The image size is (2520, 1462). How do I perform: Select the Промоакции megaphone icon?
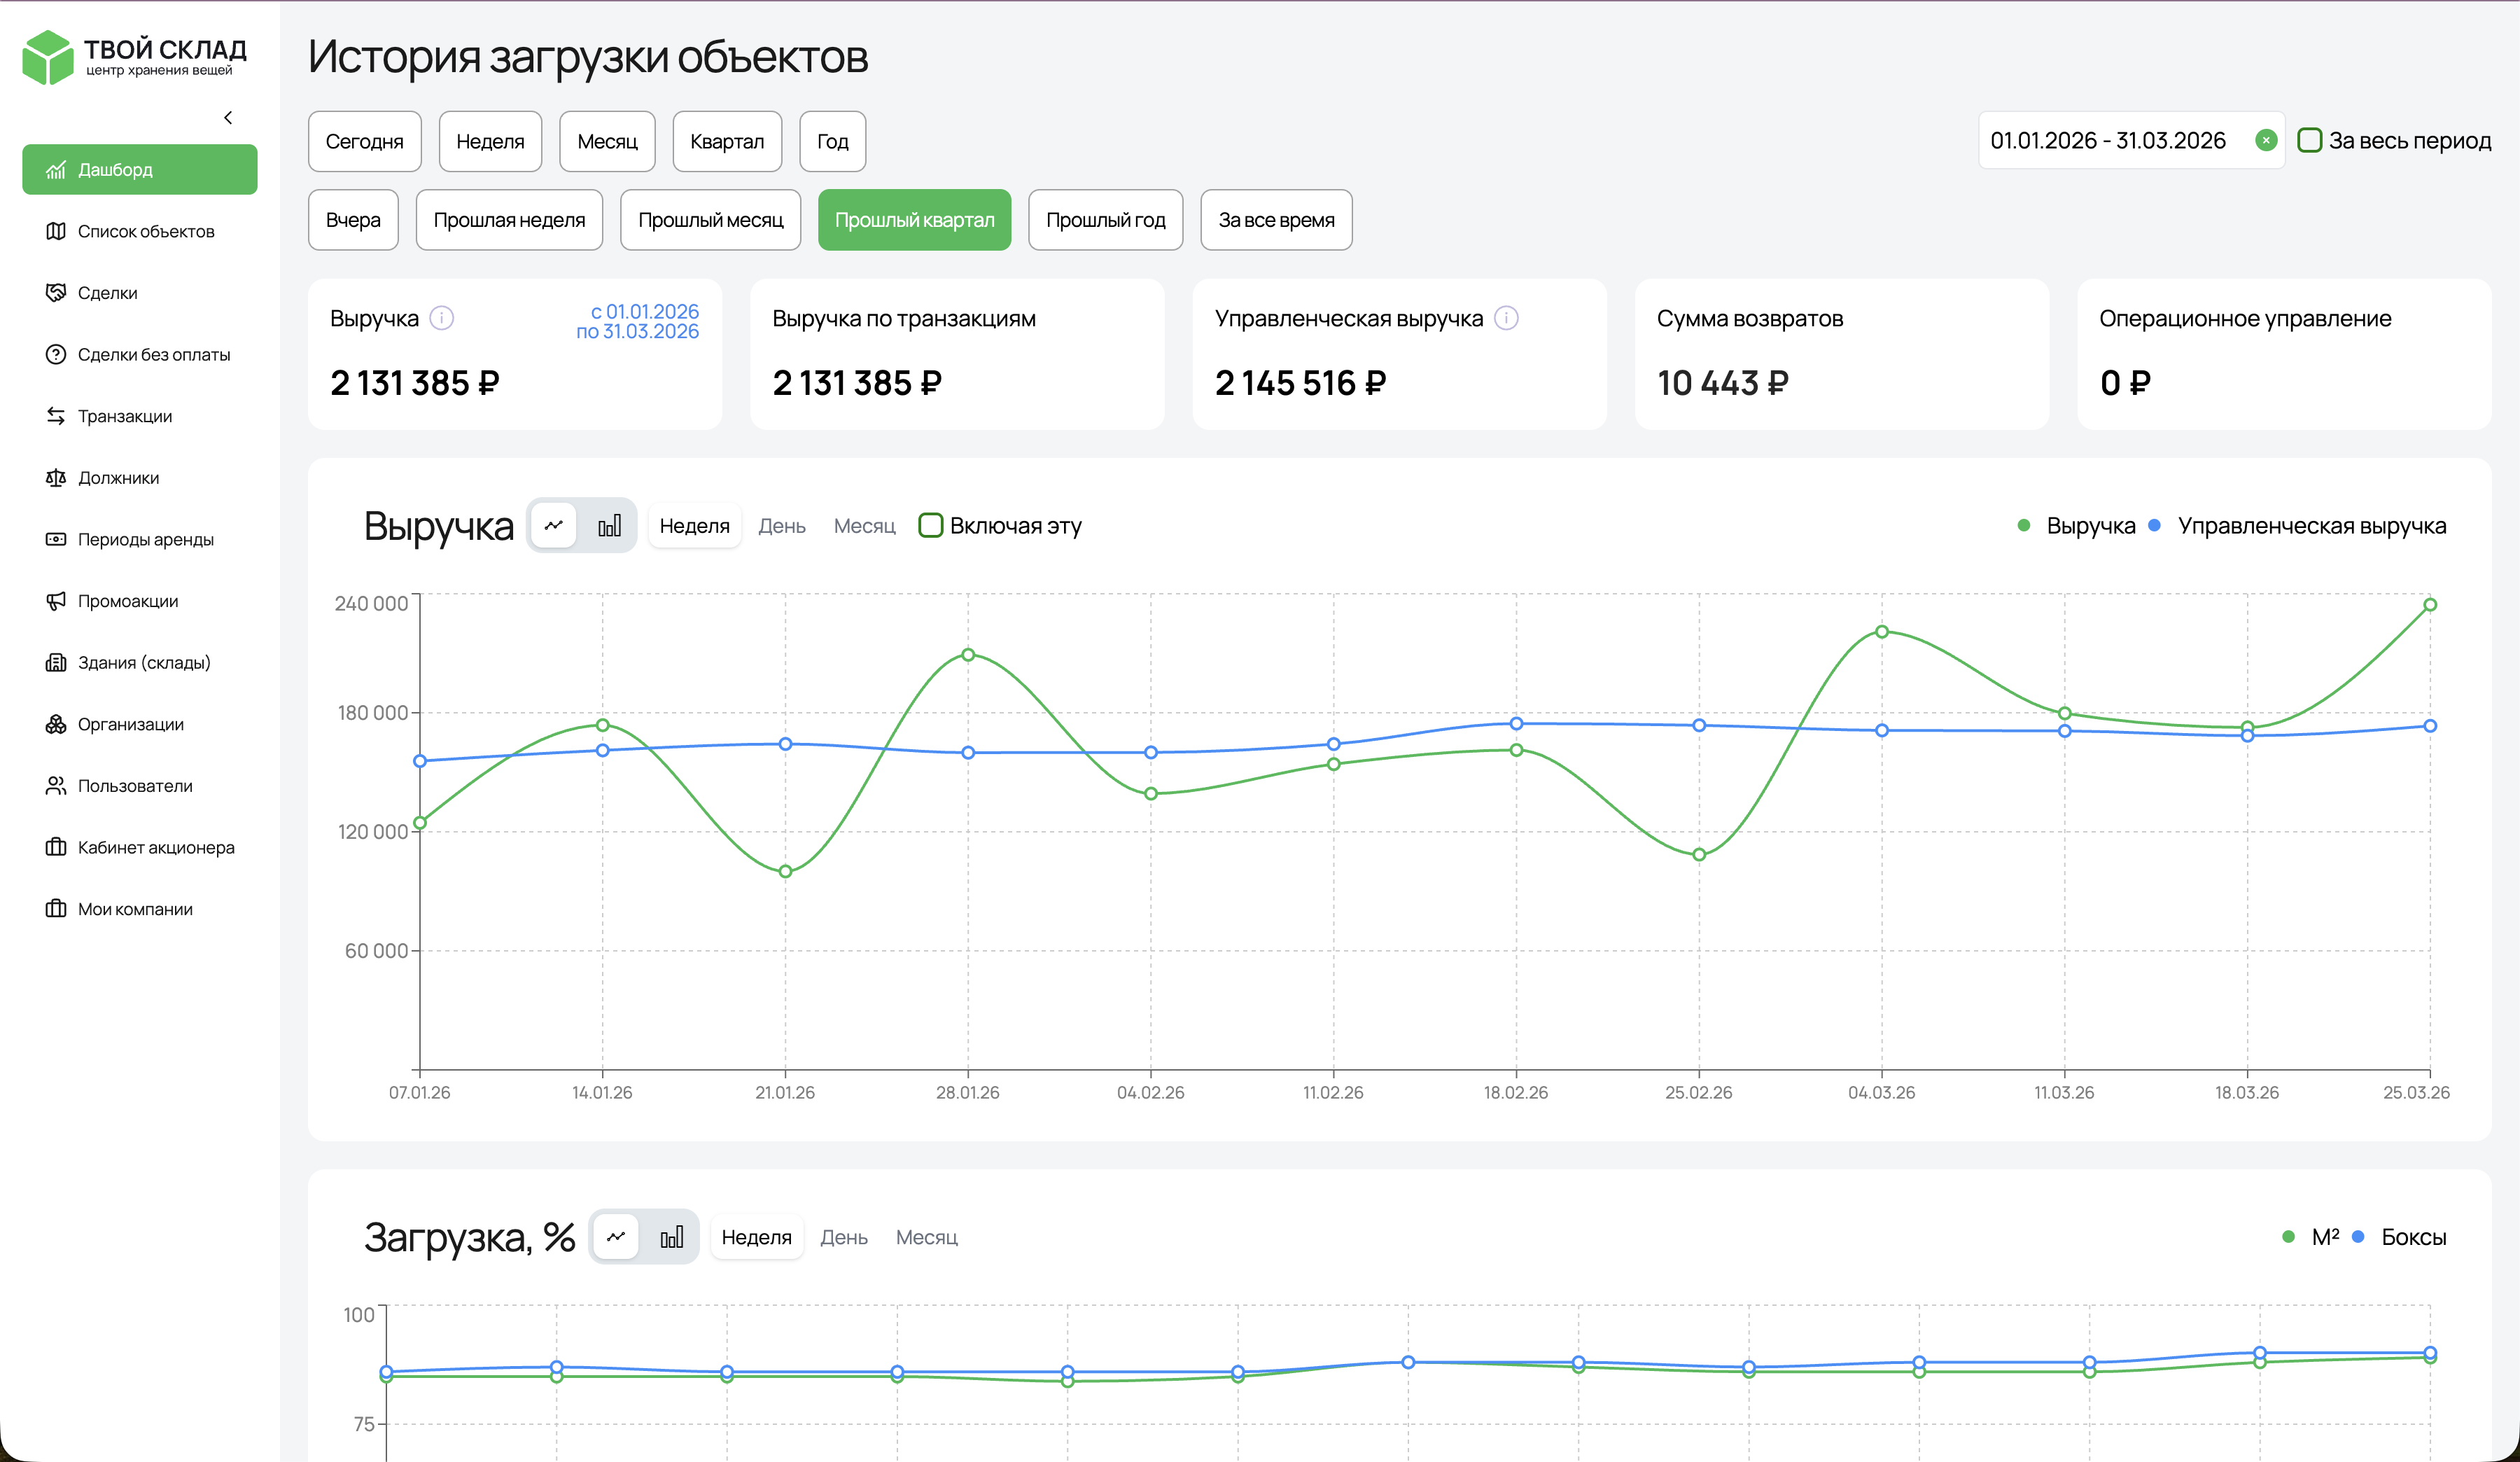point(56,601)
